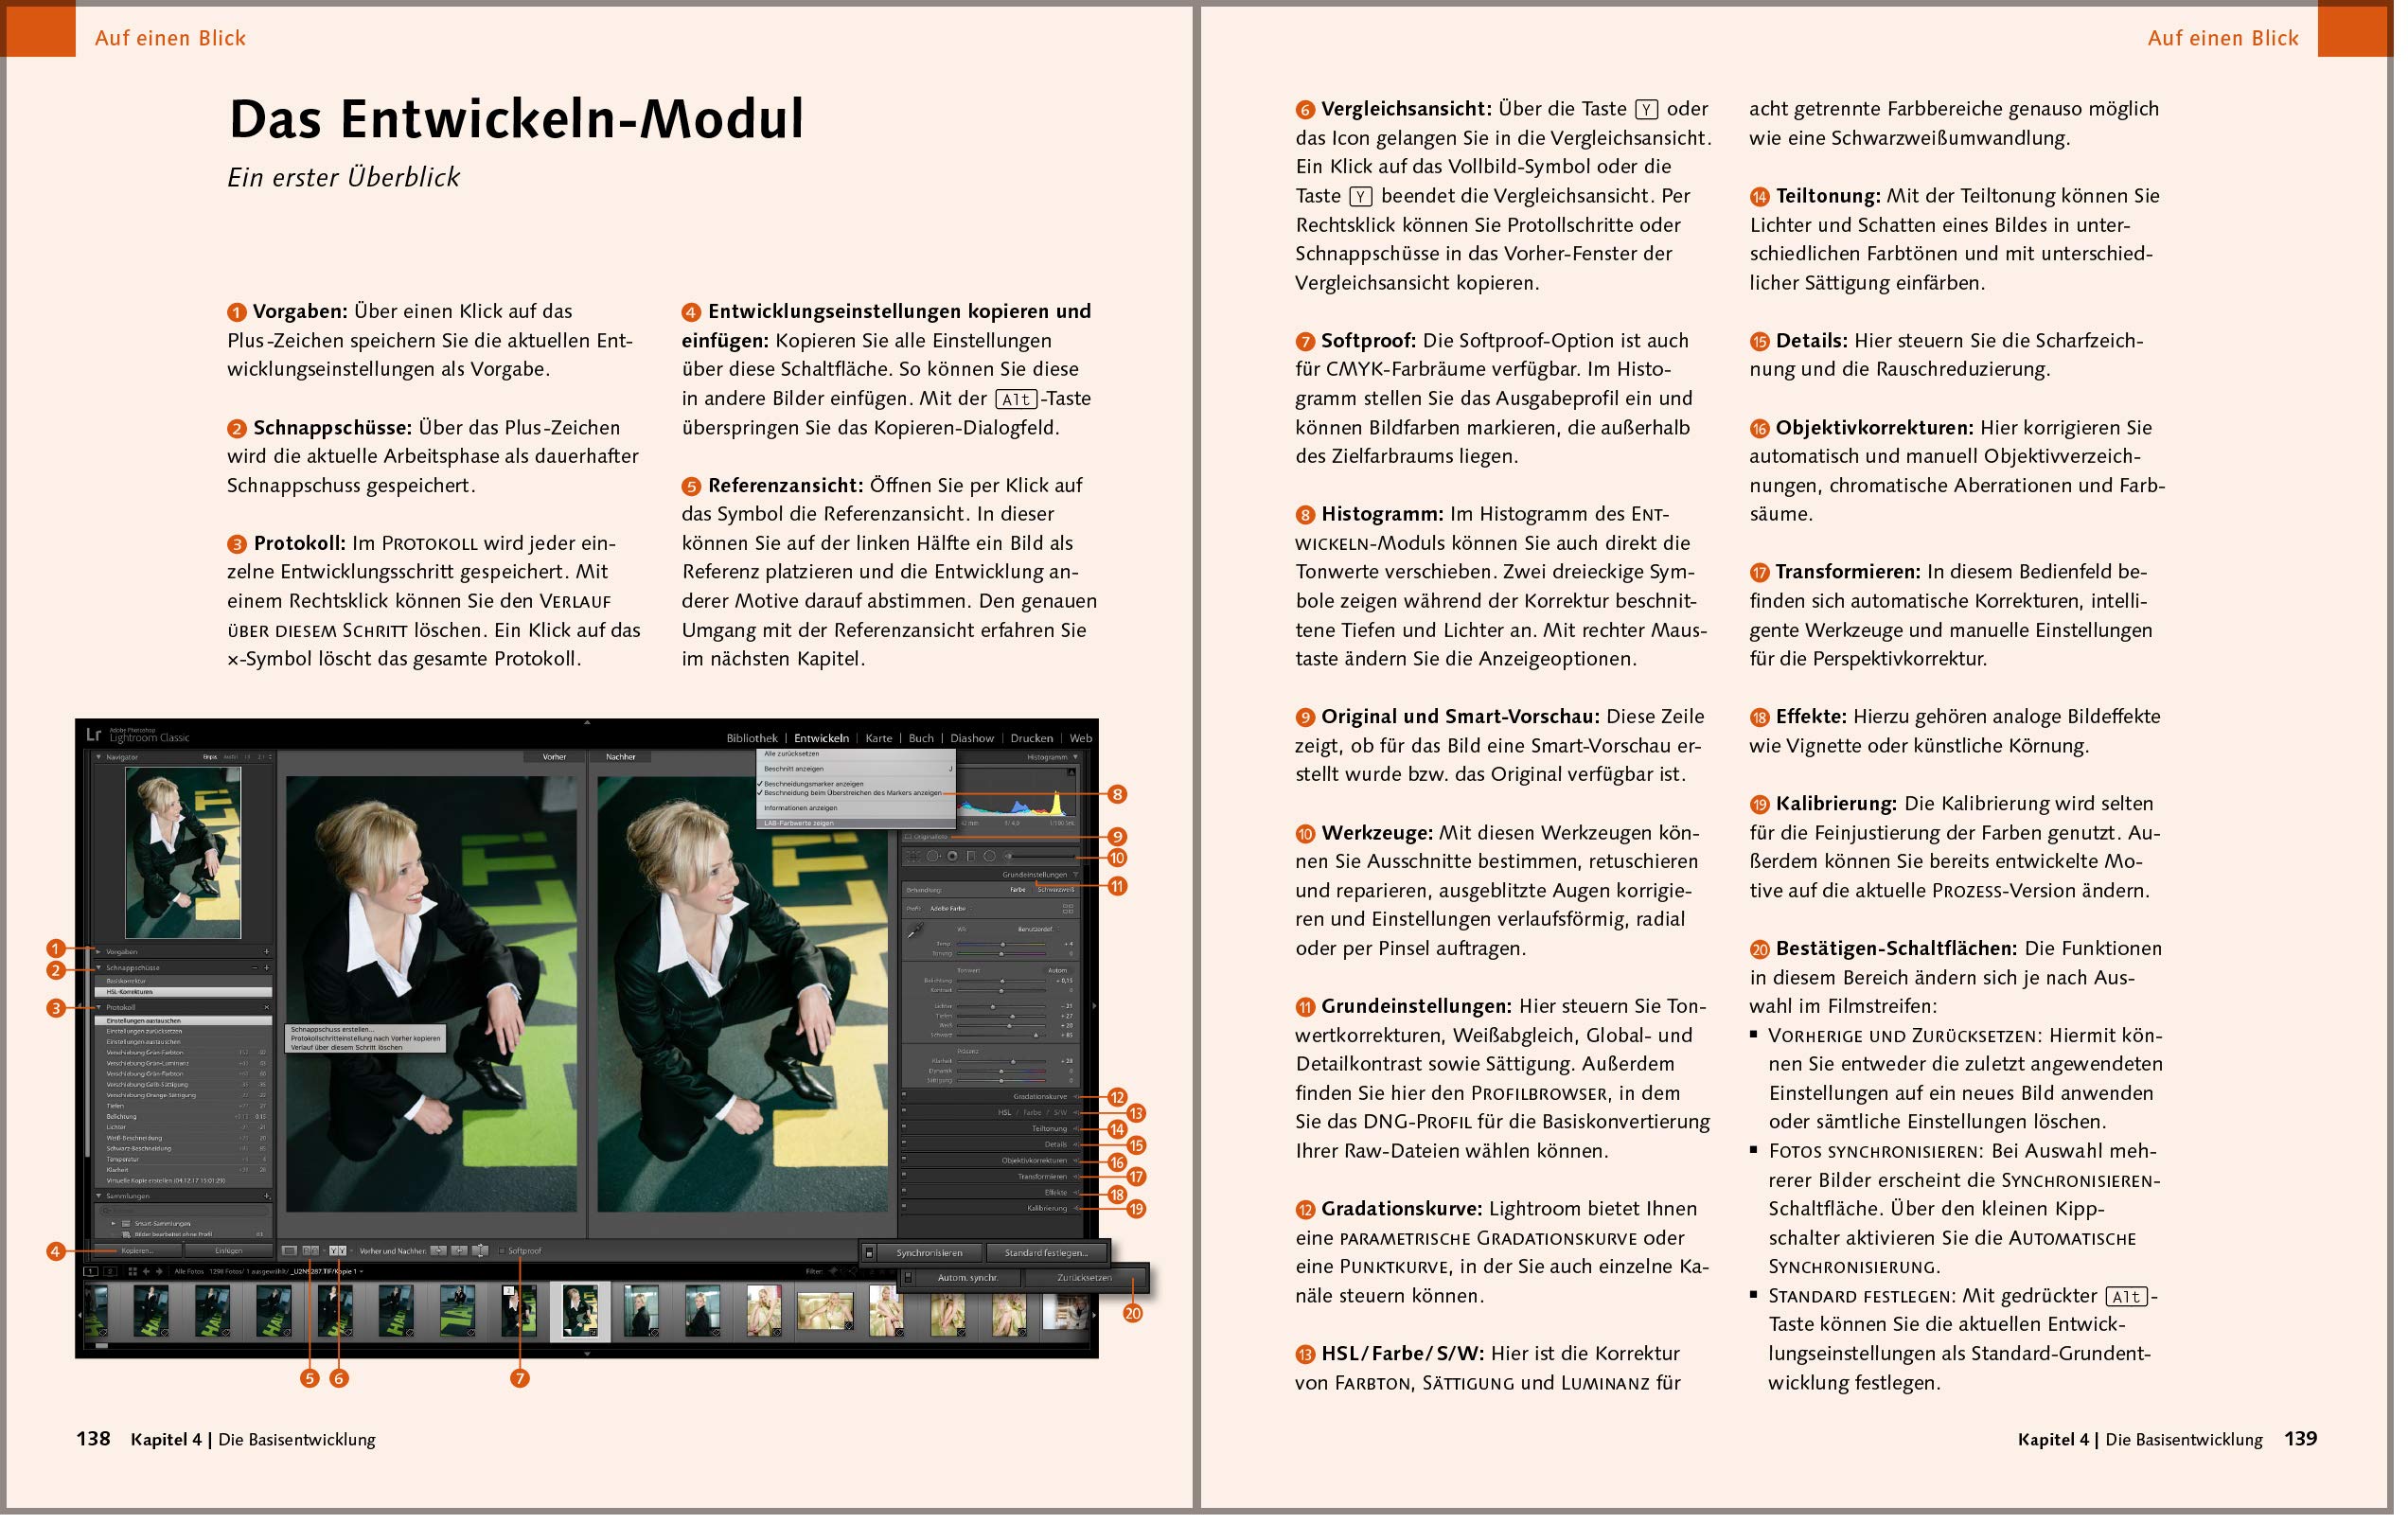Screen dimensions: 2408x1524
Task: Click the plus icon on the Sammlungen panel
Action: (267, 1196)
